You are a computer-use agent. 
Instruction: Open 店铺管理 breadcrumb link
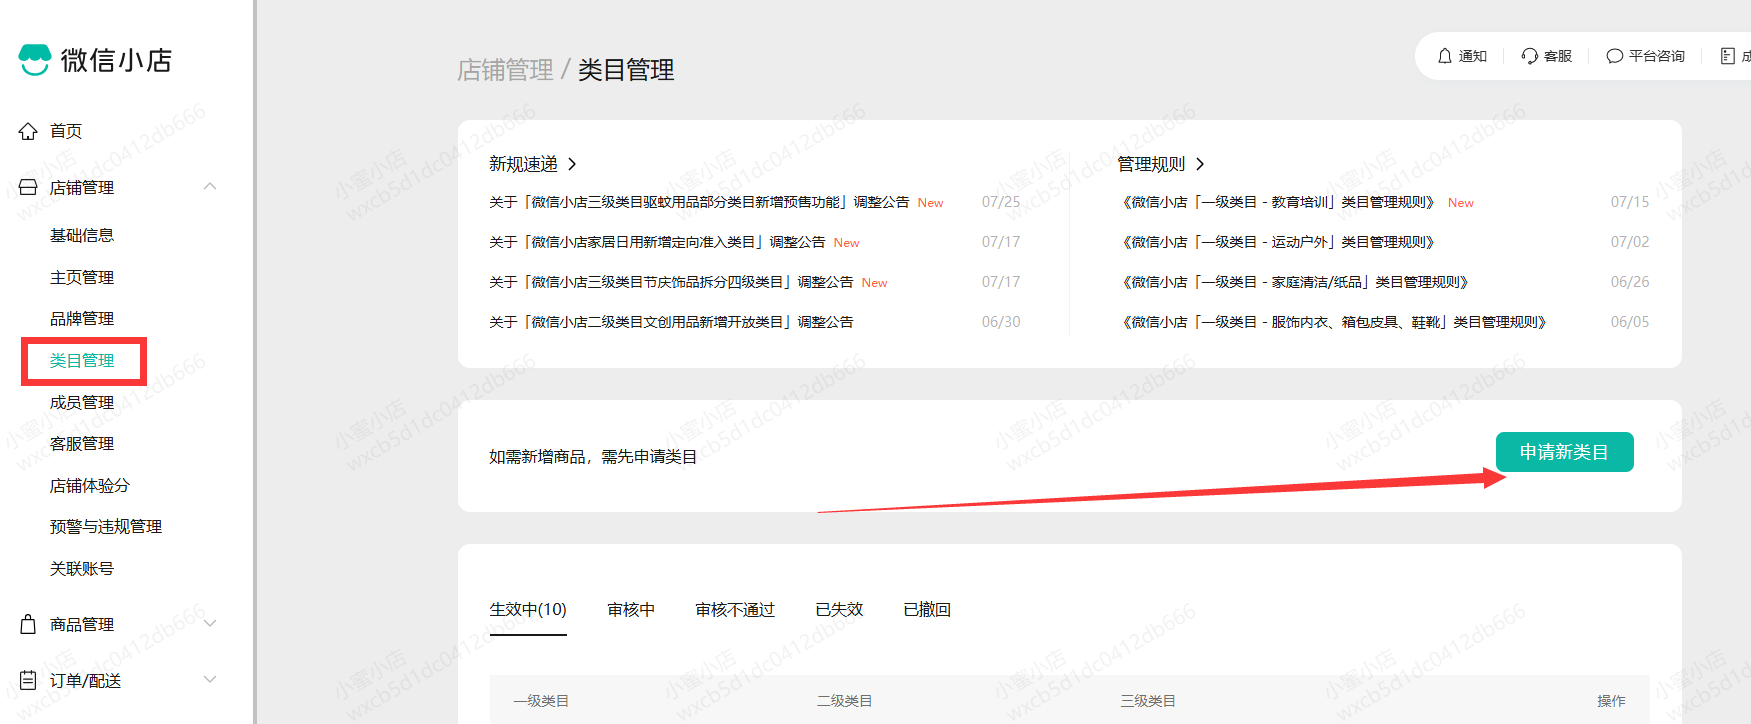pyautogui.click(x=505, y=70)
